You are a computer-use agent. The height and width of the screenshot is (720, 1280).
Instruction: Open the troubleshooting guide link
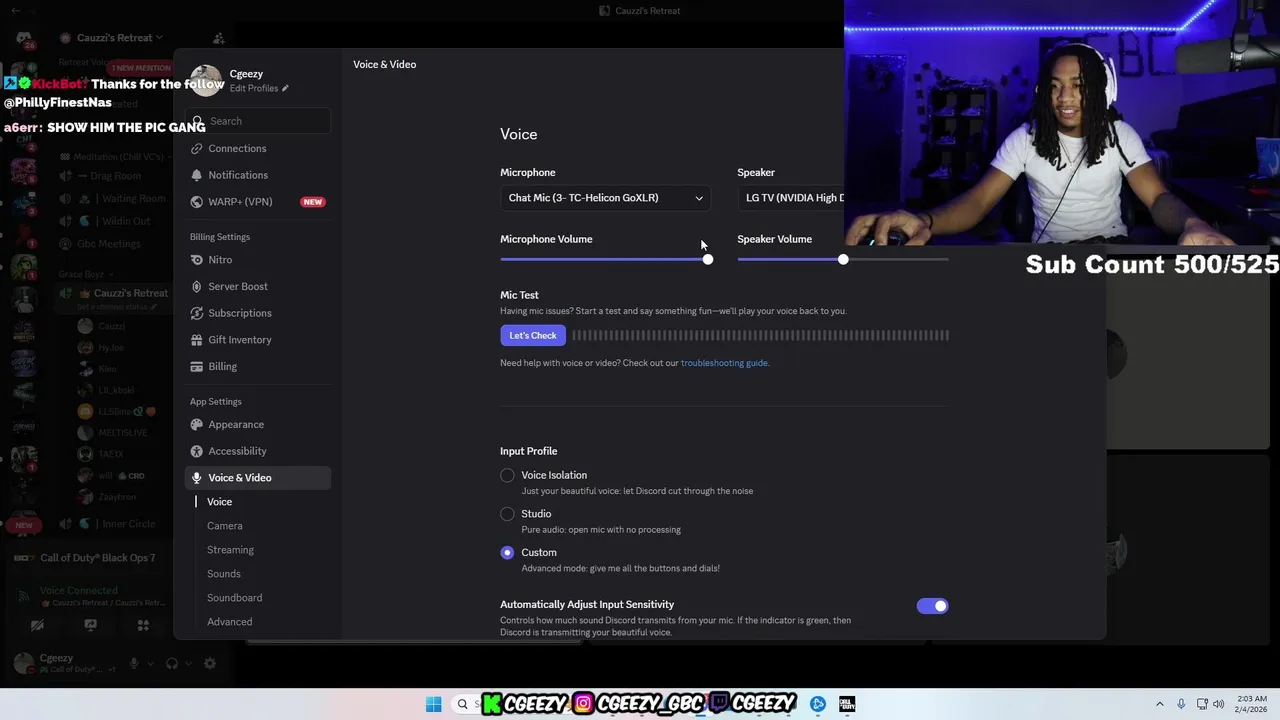pyautogui.click(x=724, y=363)
